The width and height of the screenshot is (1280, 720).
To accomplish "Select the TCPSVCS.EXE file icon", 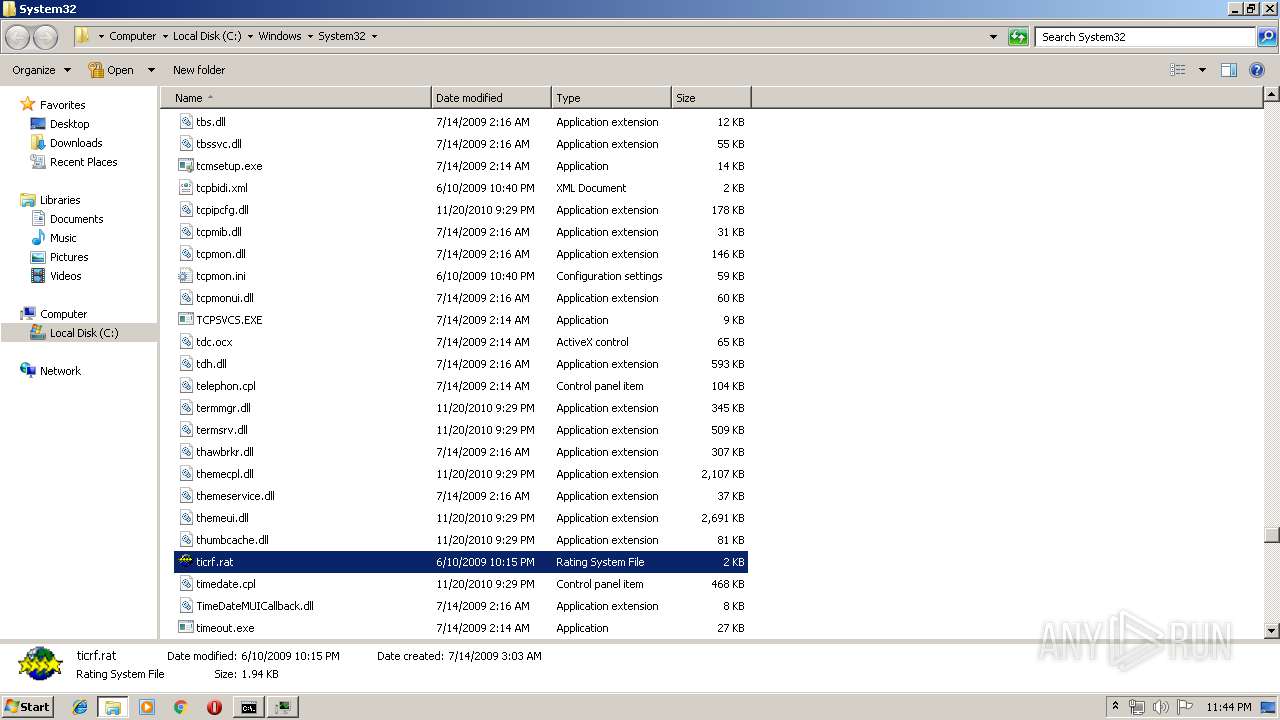I will tap(185, 320).
